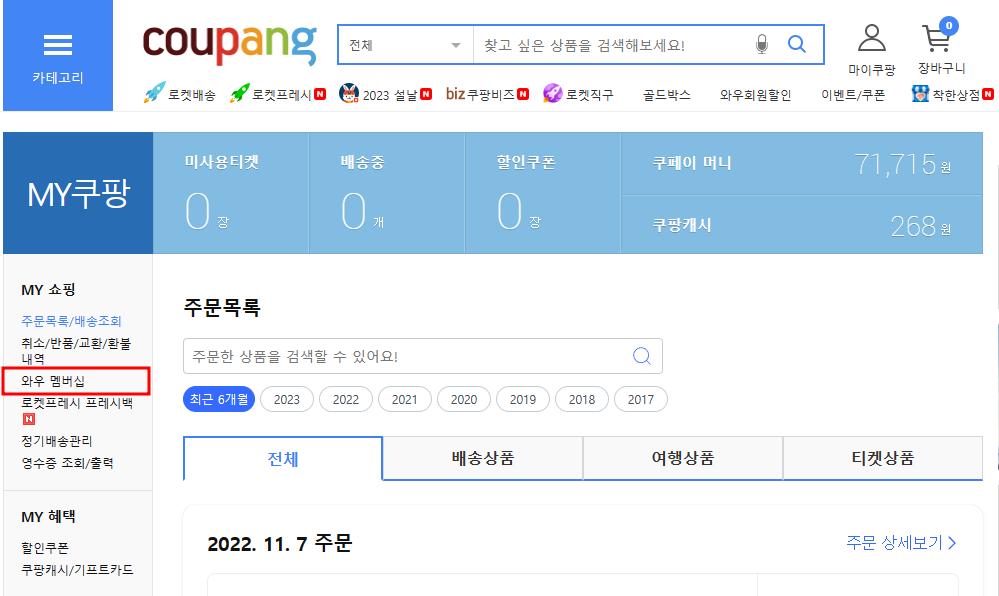
Task: Expand the 전체 search category dropdown
Action: [x=405, y=45]
